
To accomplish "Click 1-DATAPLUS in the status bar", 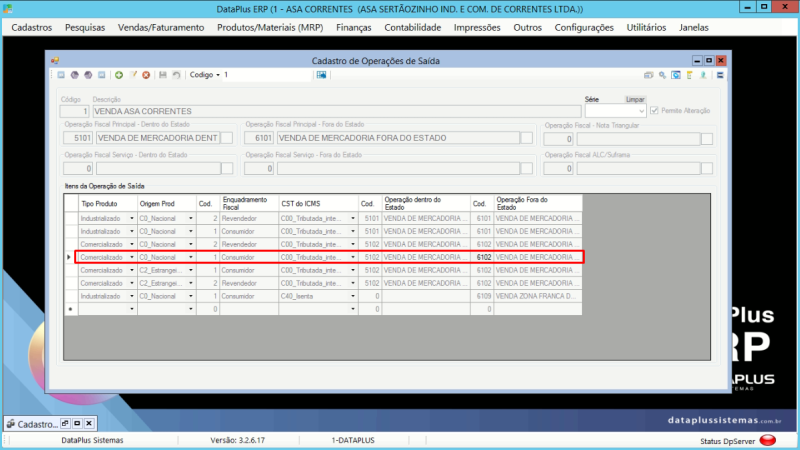I will pyautogui.click(x=353, y=440).
